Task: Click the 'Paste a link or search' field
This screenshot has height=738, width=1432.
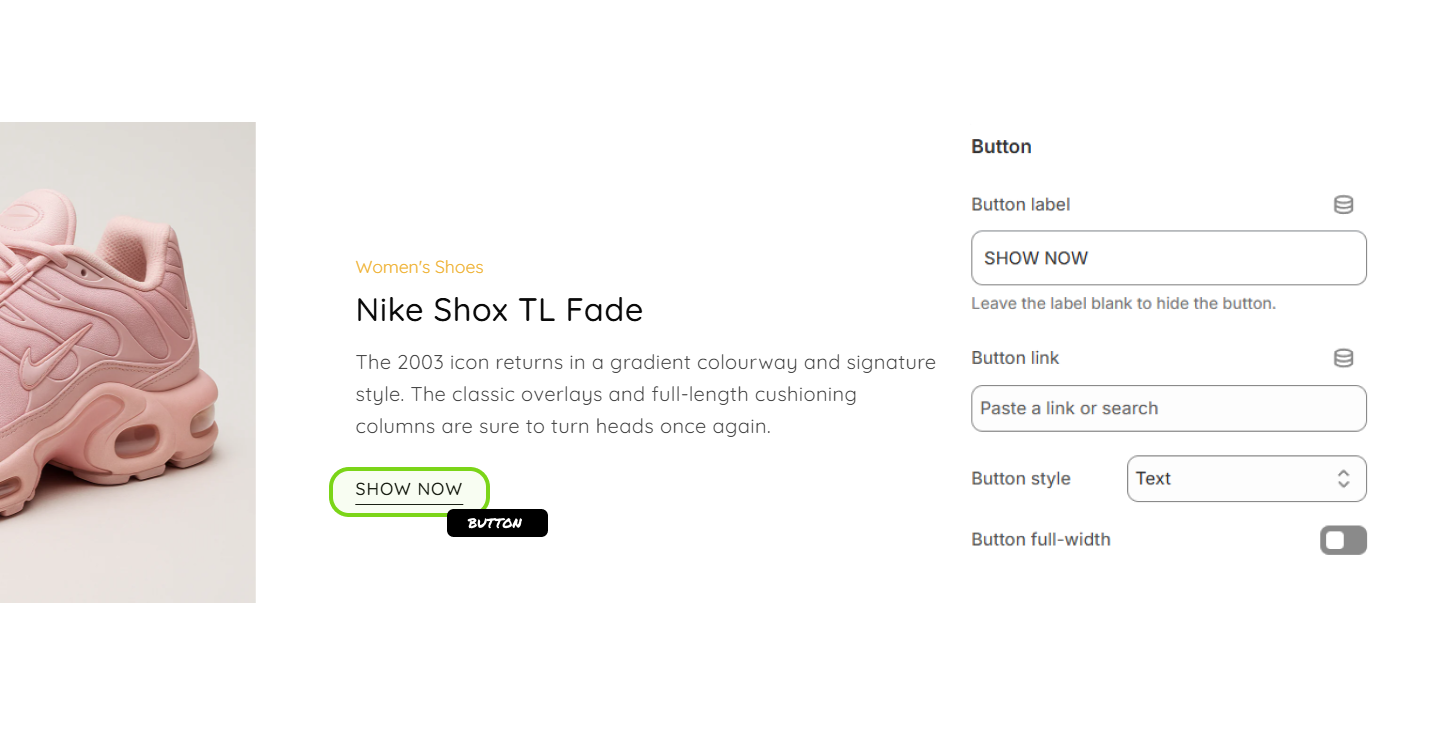Action: [x=1168, y=408]
